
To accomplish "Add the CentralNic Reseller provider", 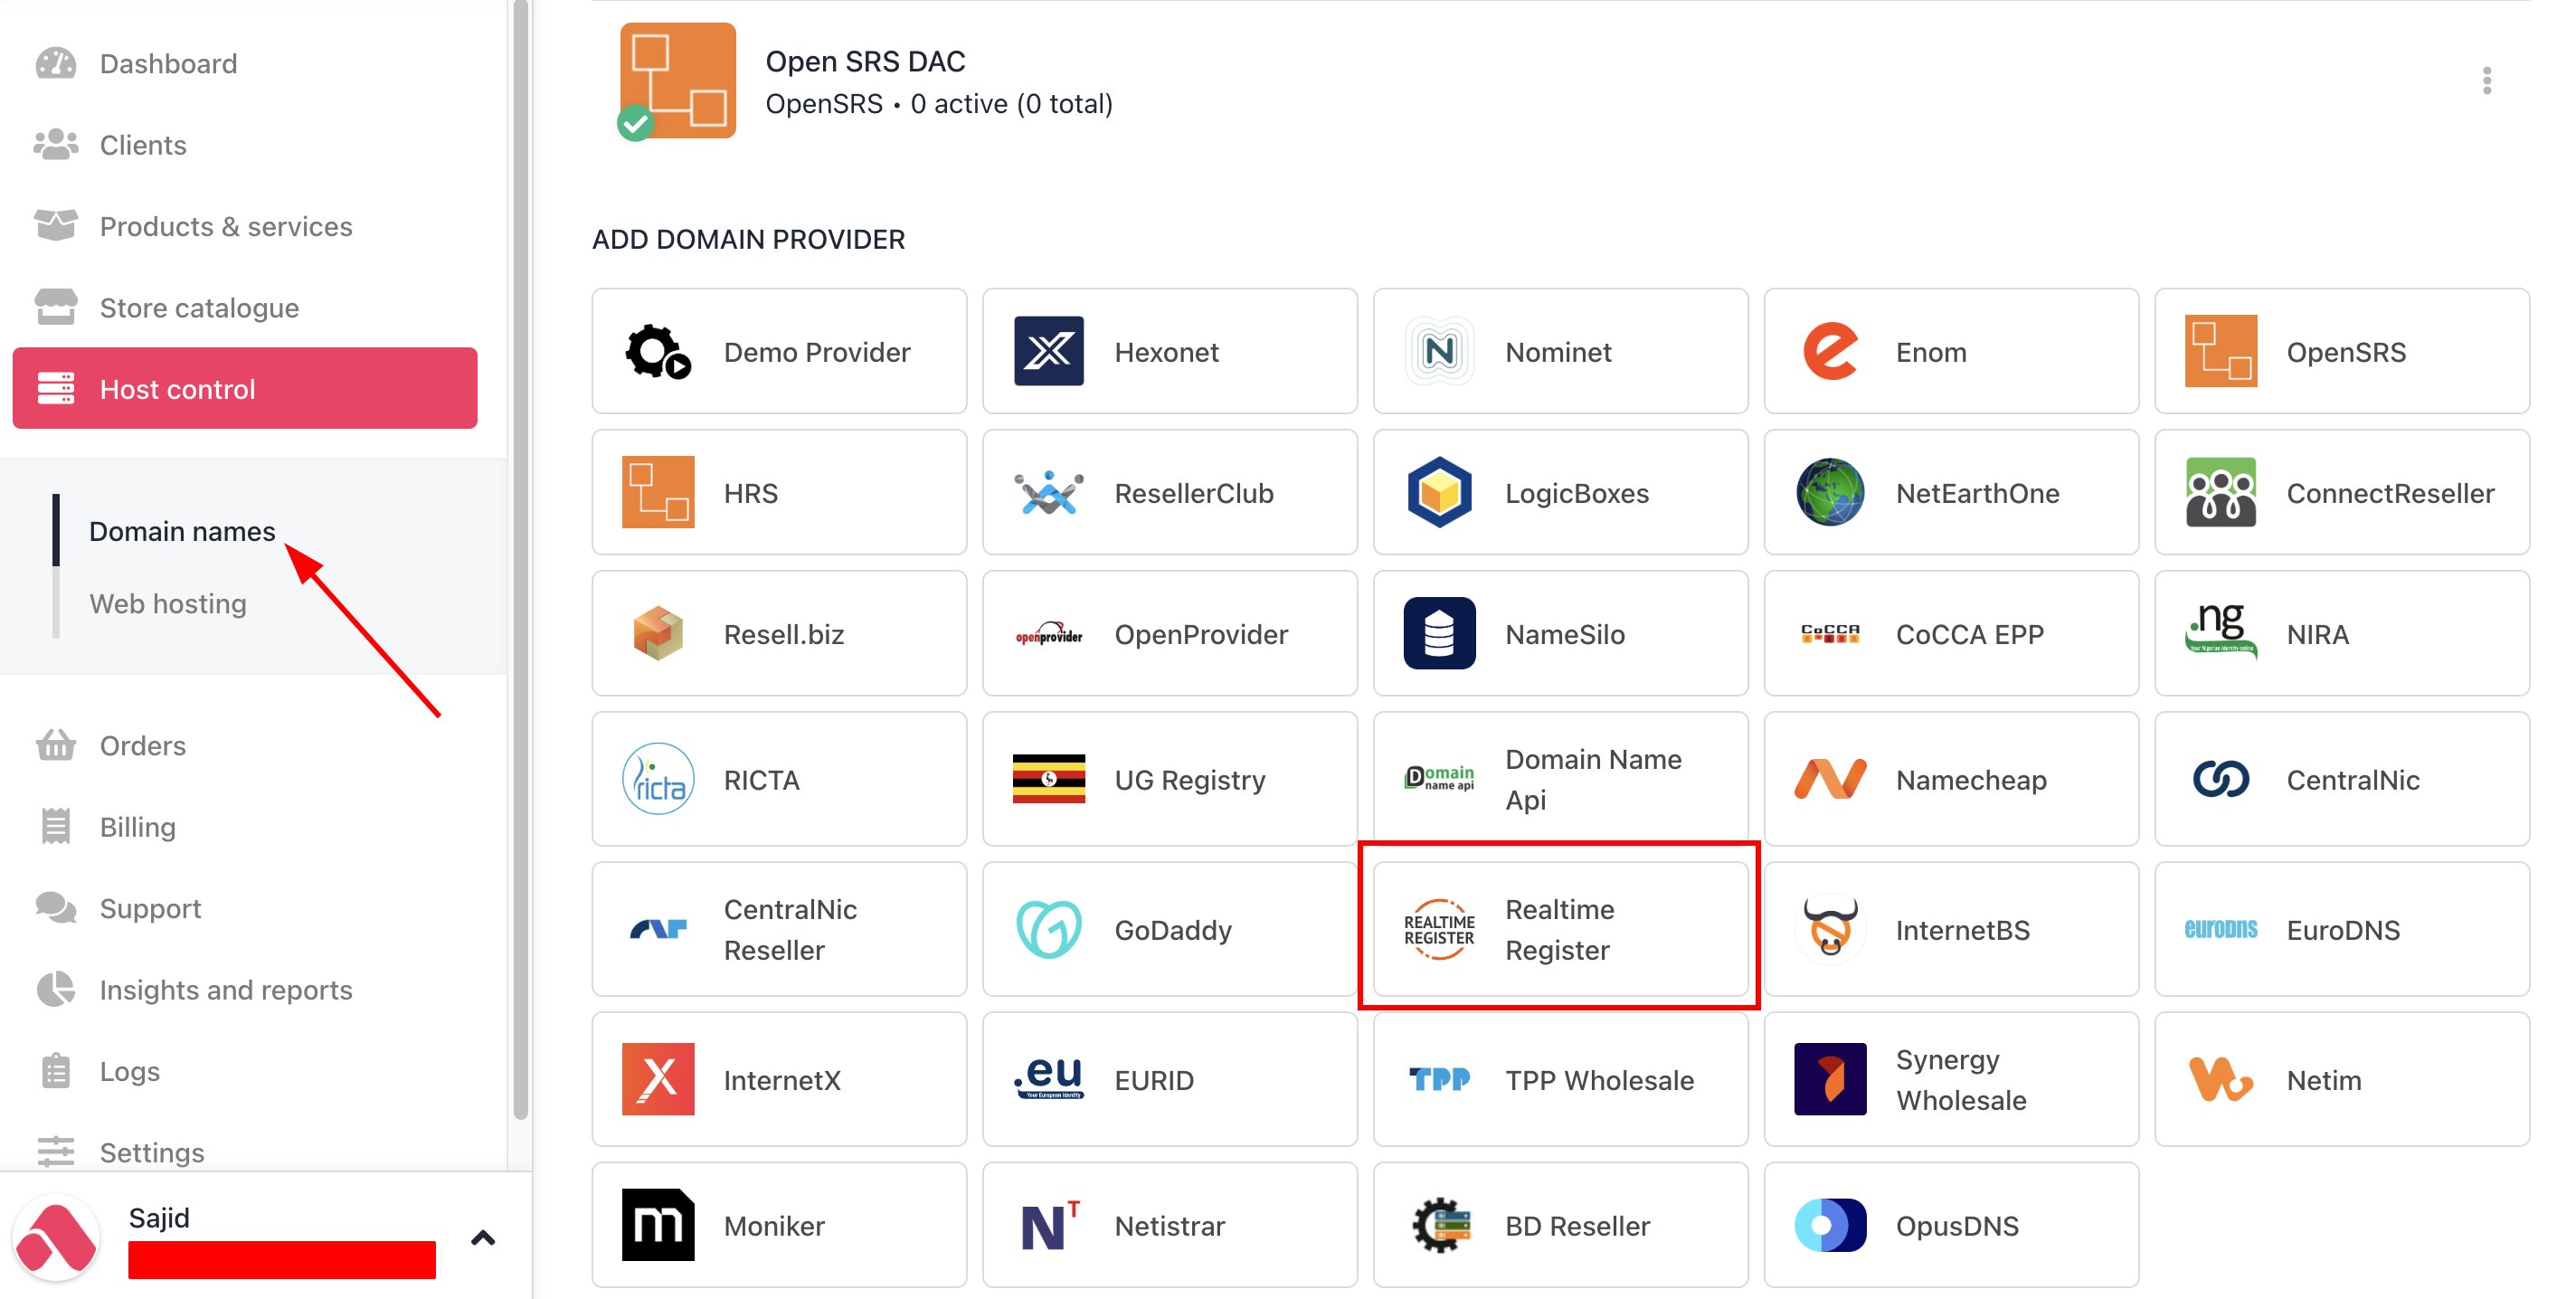I will pyautogui.click(x=779, y=929).
